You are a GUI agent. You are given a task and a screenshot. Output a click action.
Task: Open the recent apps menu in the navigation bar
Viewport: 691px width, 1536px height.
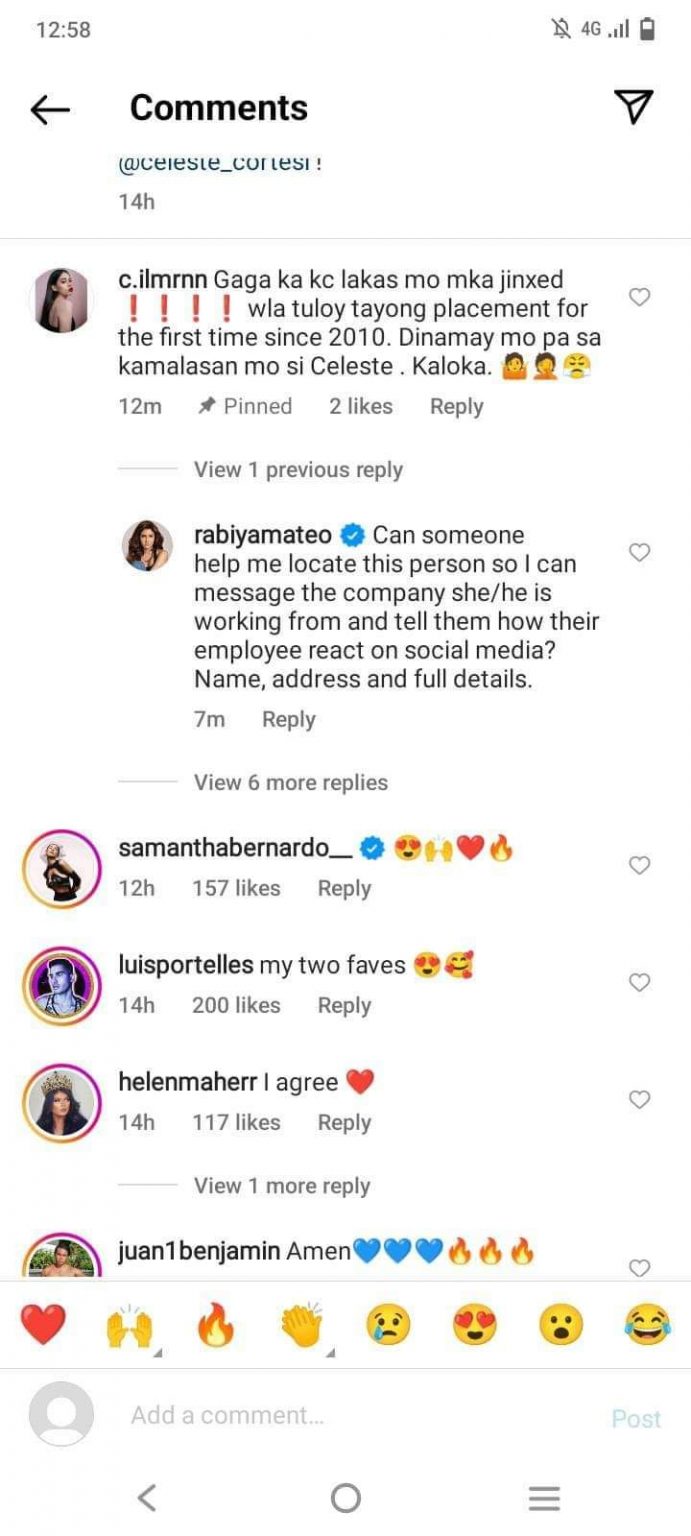tap(544, 1498)
